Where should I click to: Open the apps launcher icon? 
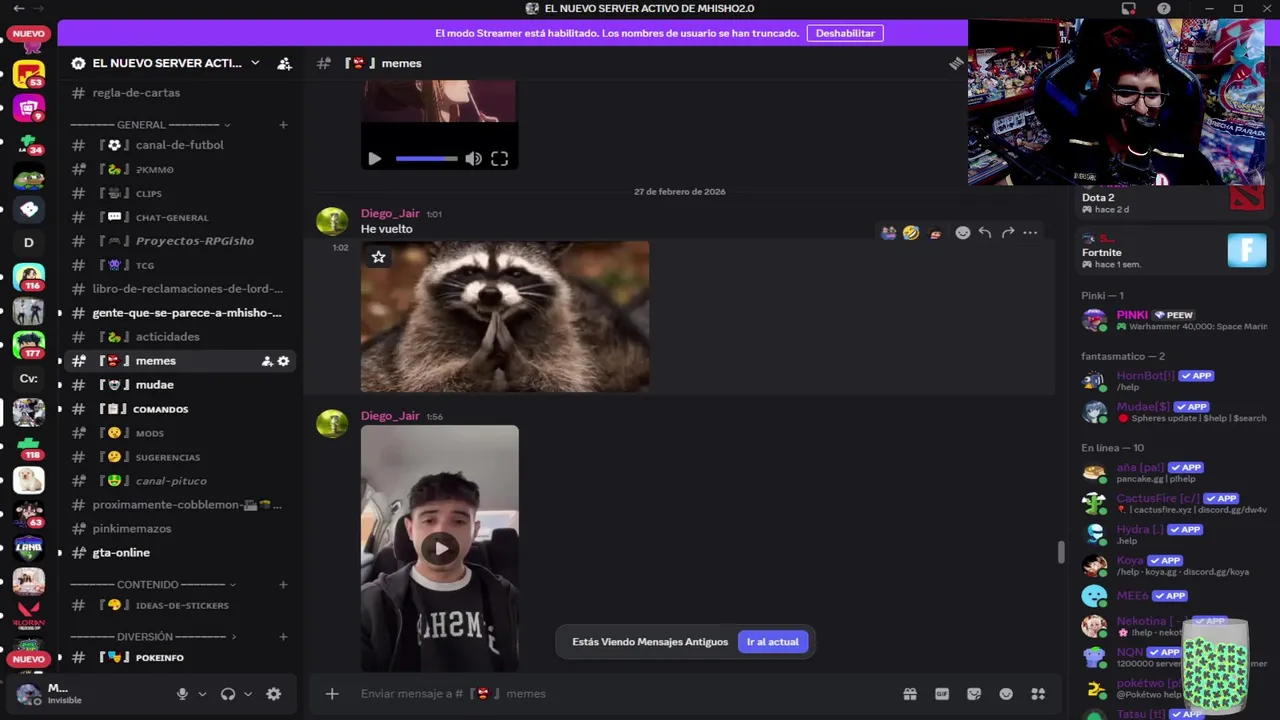pyautogui.click(x=1038, y=694)
